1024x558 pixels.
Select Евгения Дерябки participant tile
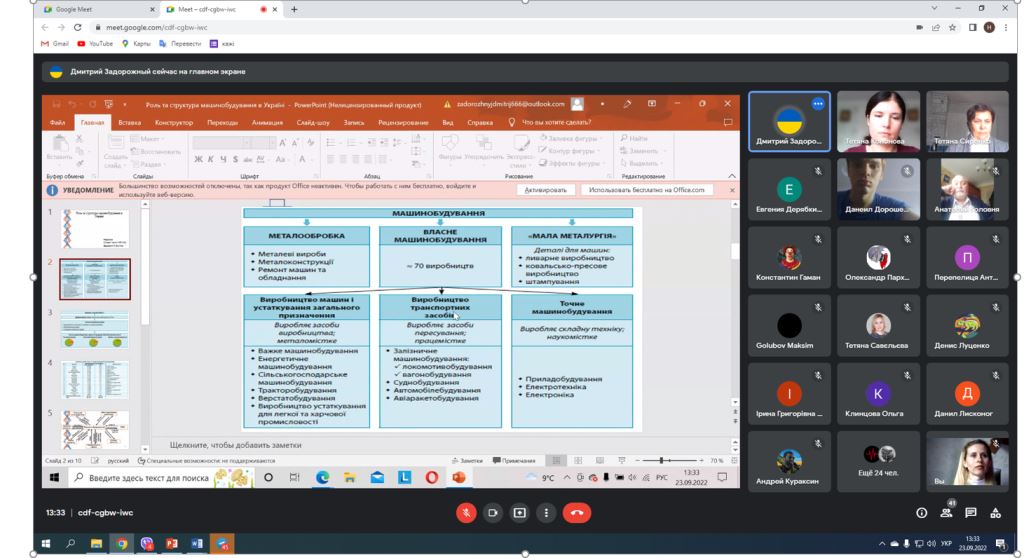point(789,189)
